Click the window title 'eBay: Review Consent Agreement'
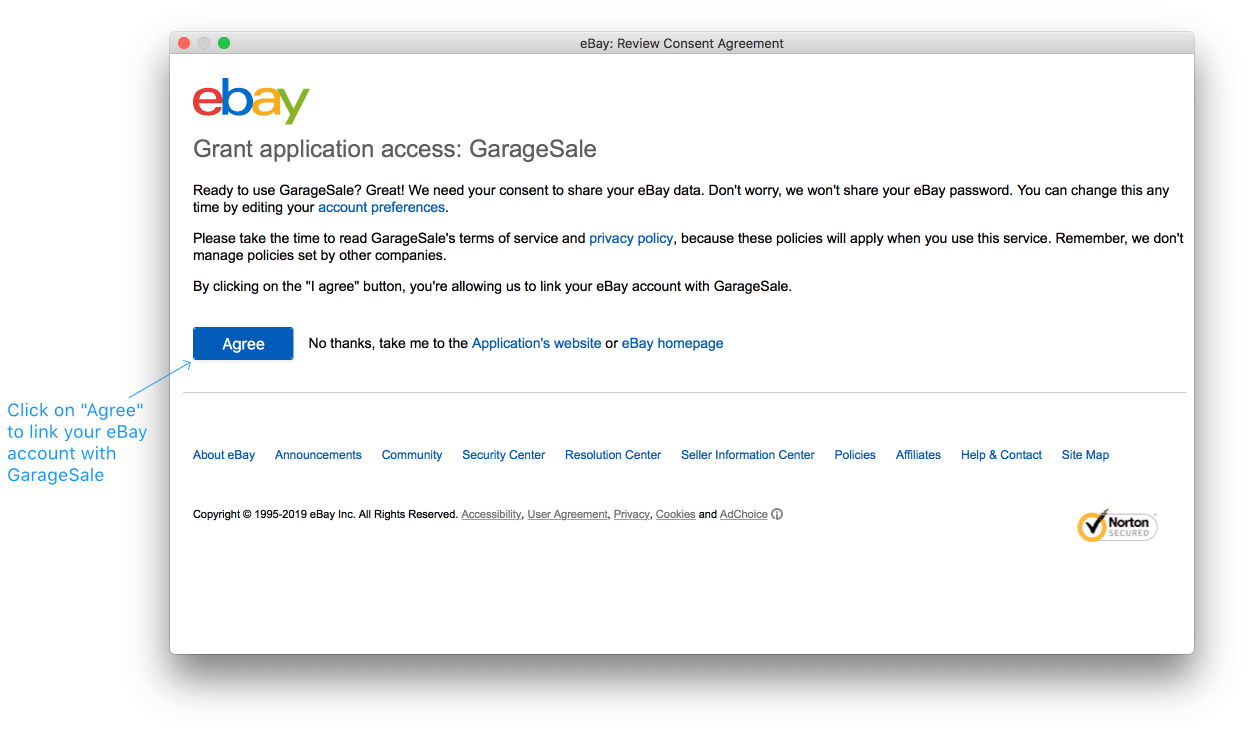Viewport: 1250px width, 734px height. click(x=682, y=43)
